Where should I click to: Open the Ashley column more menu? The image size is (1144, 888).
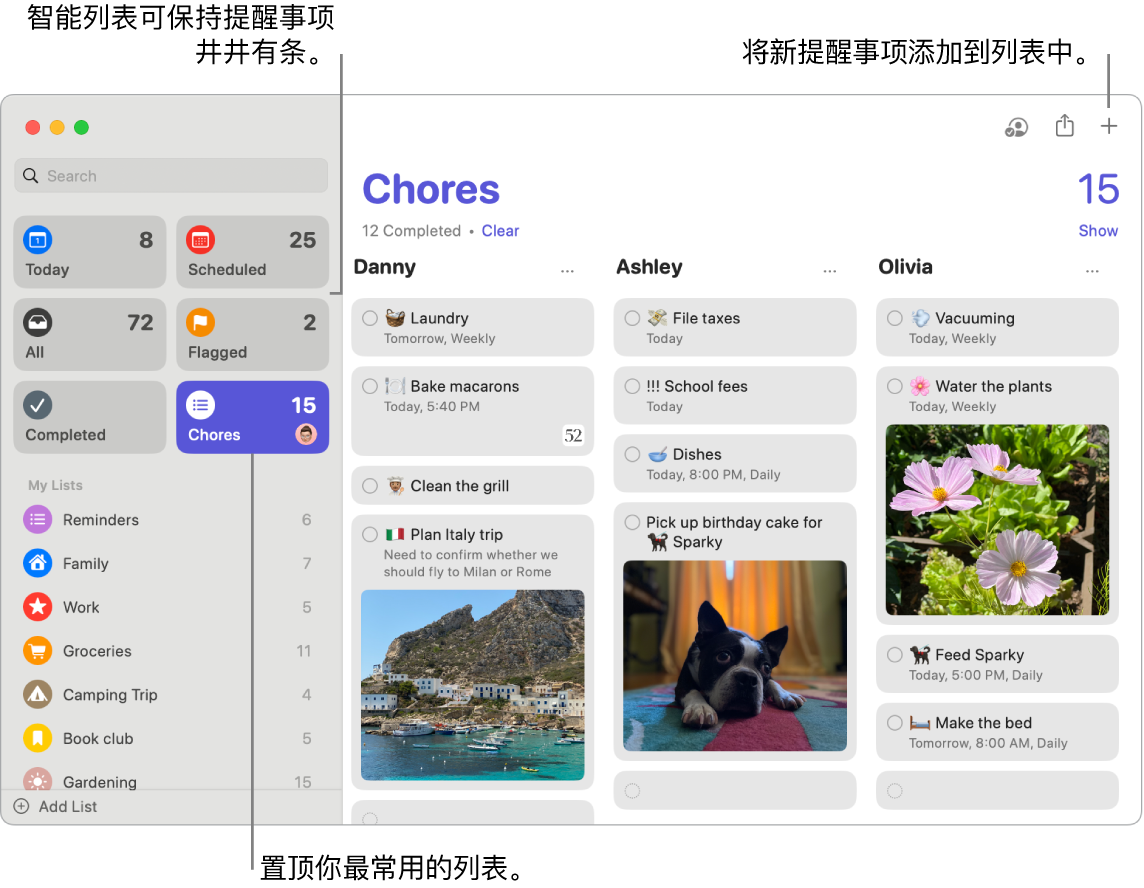[829, 271]
